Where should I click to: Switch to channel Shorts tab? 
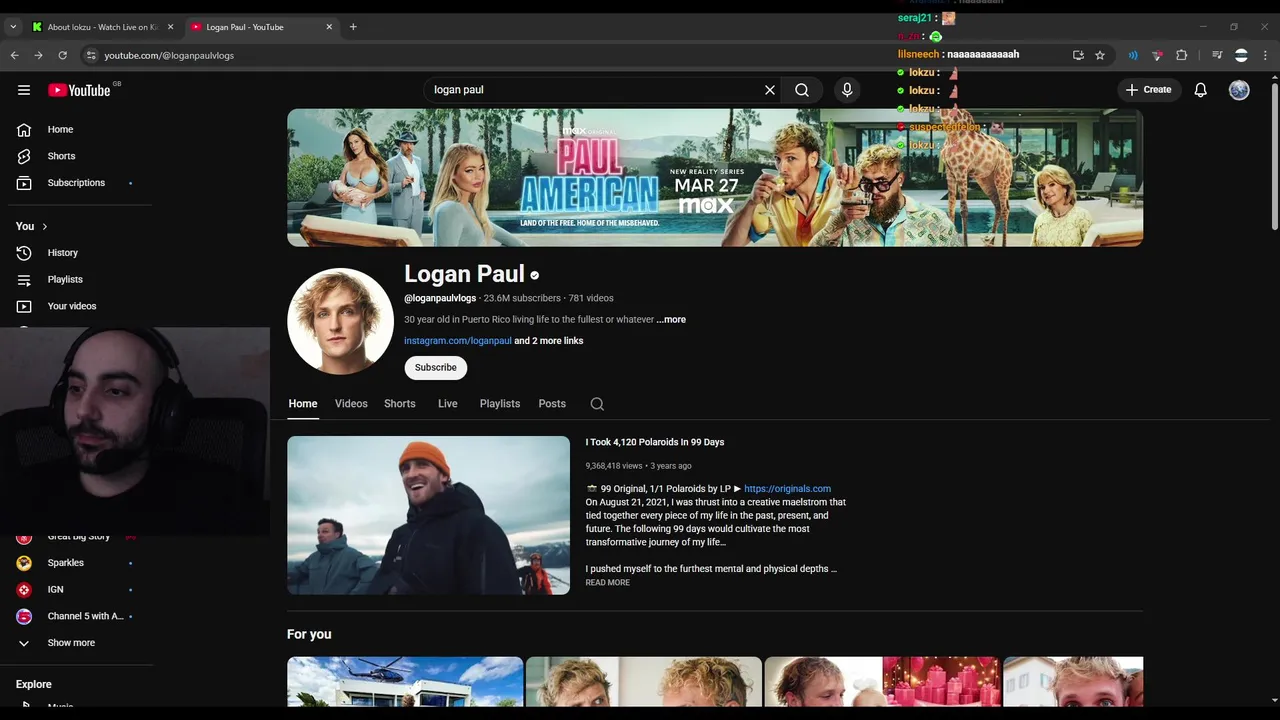(400, 404)
